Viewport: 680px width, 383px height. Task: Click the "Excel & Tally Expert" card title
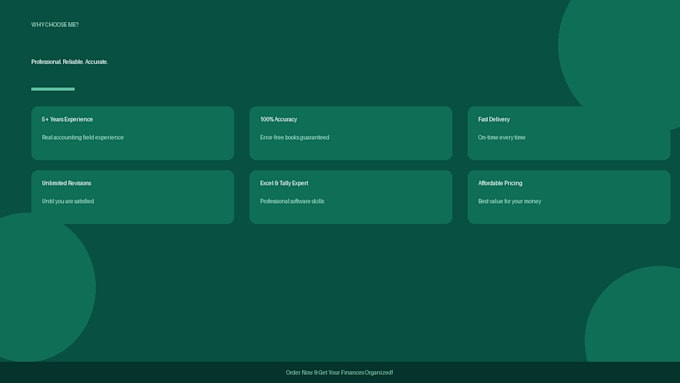click(x=284, y=183)
